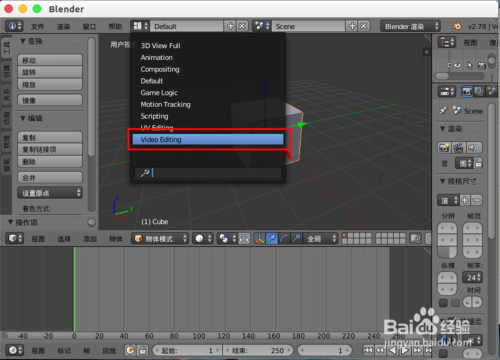Open the Outliner editor type selector

[x=446, y=42]
